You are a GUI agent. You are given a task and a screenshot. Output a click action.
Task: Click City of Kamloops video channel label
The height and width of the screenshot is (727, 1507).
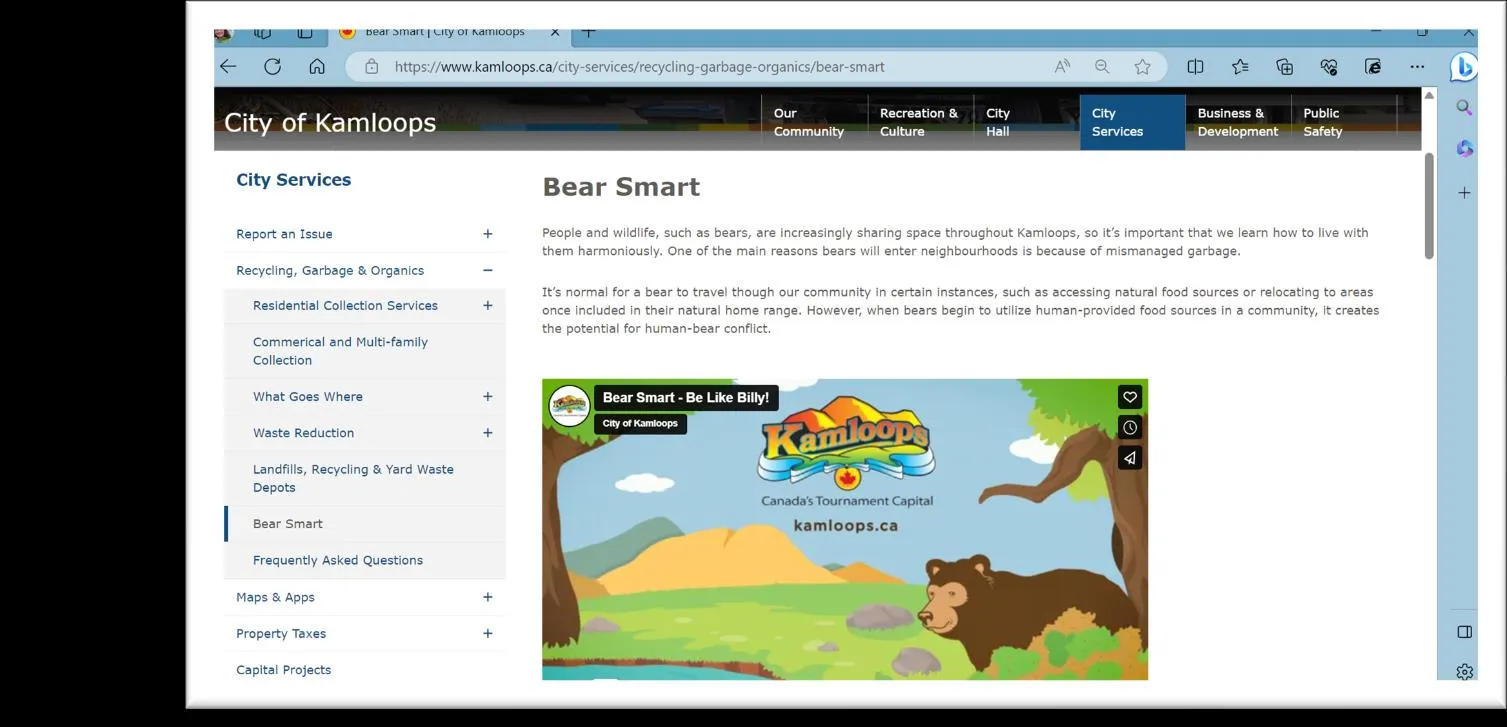[x=640, y=423]
